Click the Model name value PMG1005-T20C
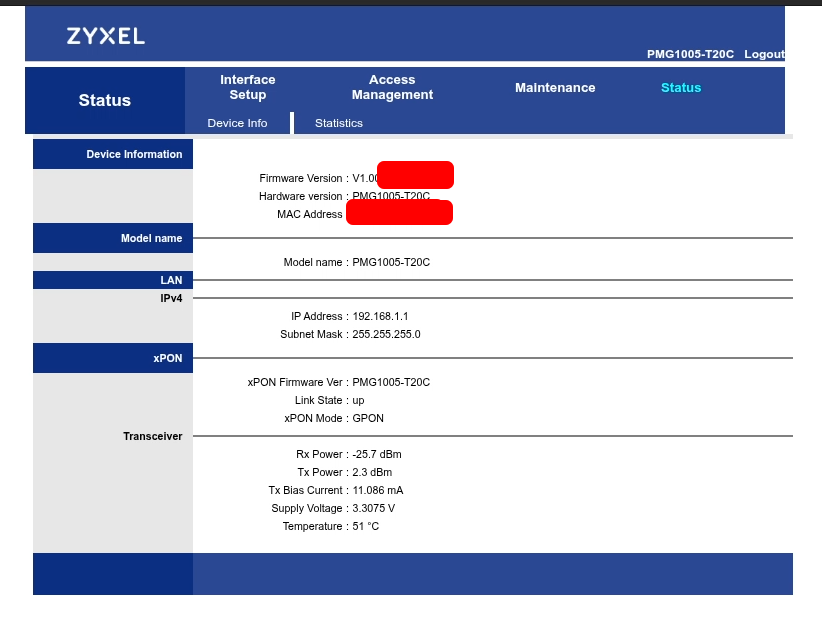The height and width of the screenshot is (620, 822). click(x=391, y=262)
